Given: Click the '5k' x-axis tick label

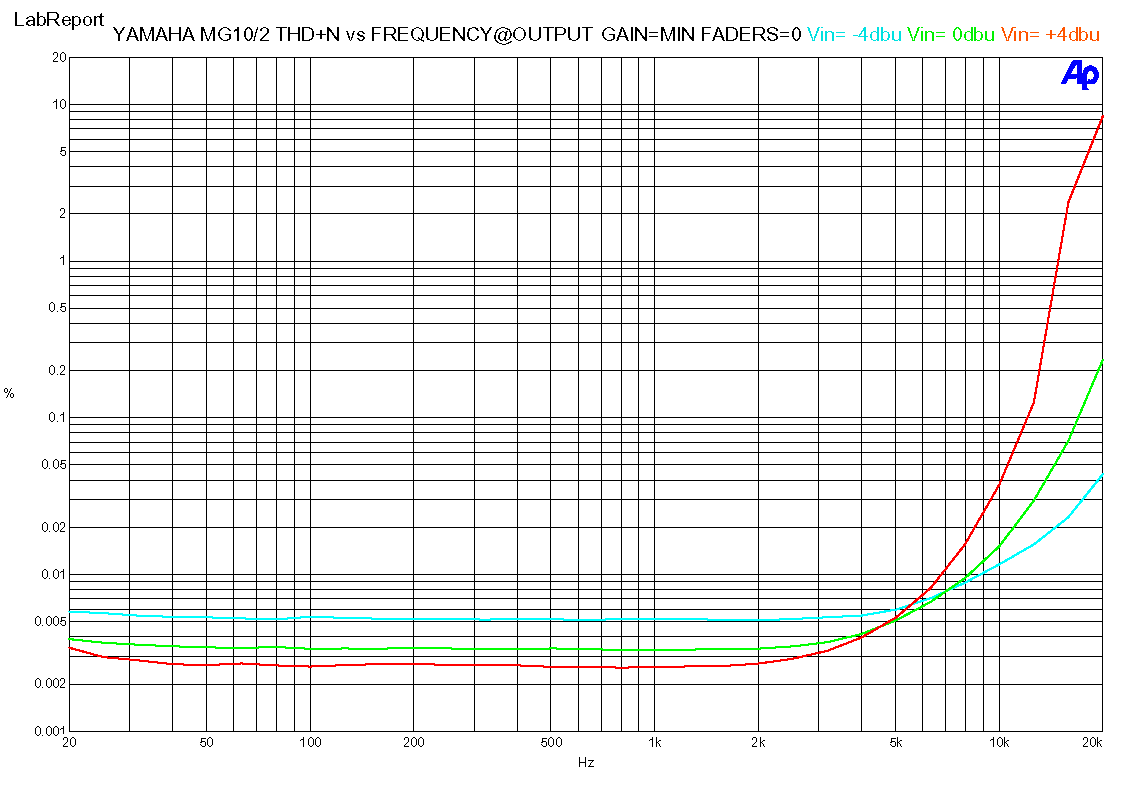Looking at the screenshot, I should point(895,742).
